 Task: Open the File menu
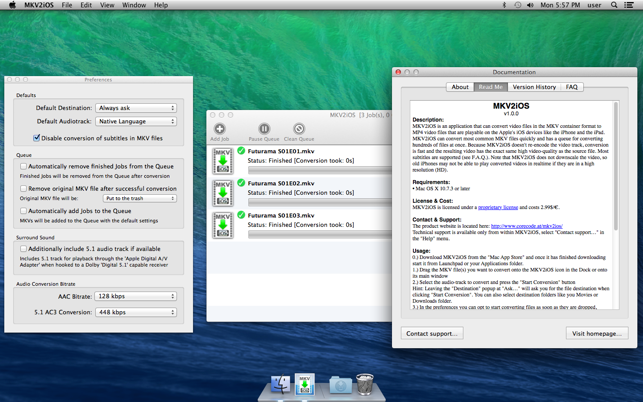point(67,5)
